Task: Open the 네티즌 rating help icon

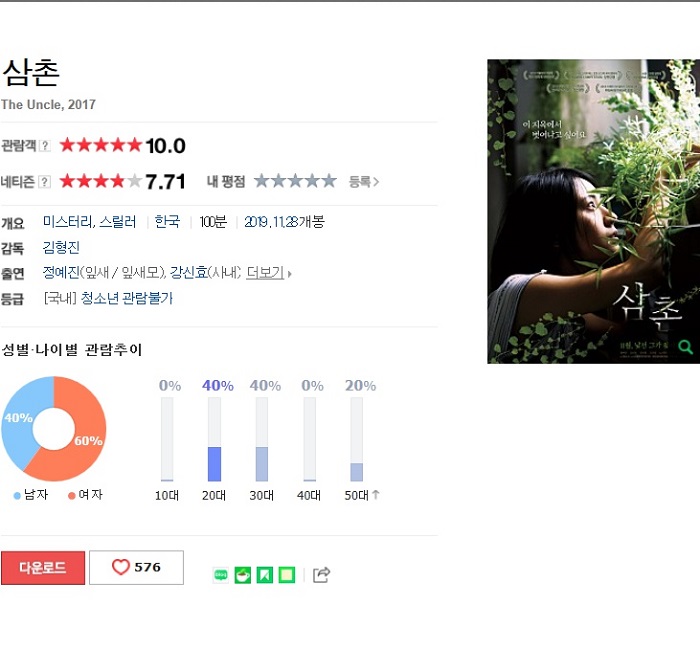Action: pyautogui.click(x=45, y=182)
